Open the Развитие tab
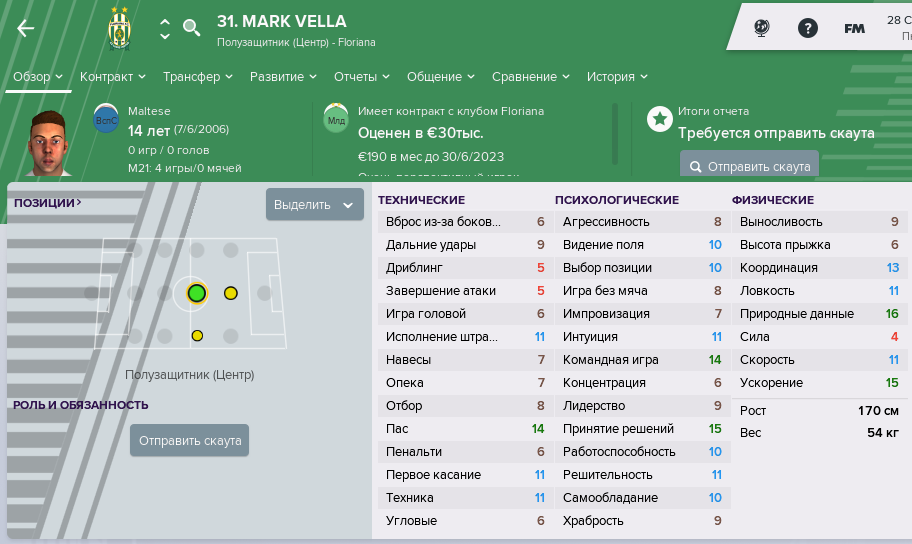 point(283,77)
